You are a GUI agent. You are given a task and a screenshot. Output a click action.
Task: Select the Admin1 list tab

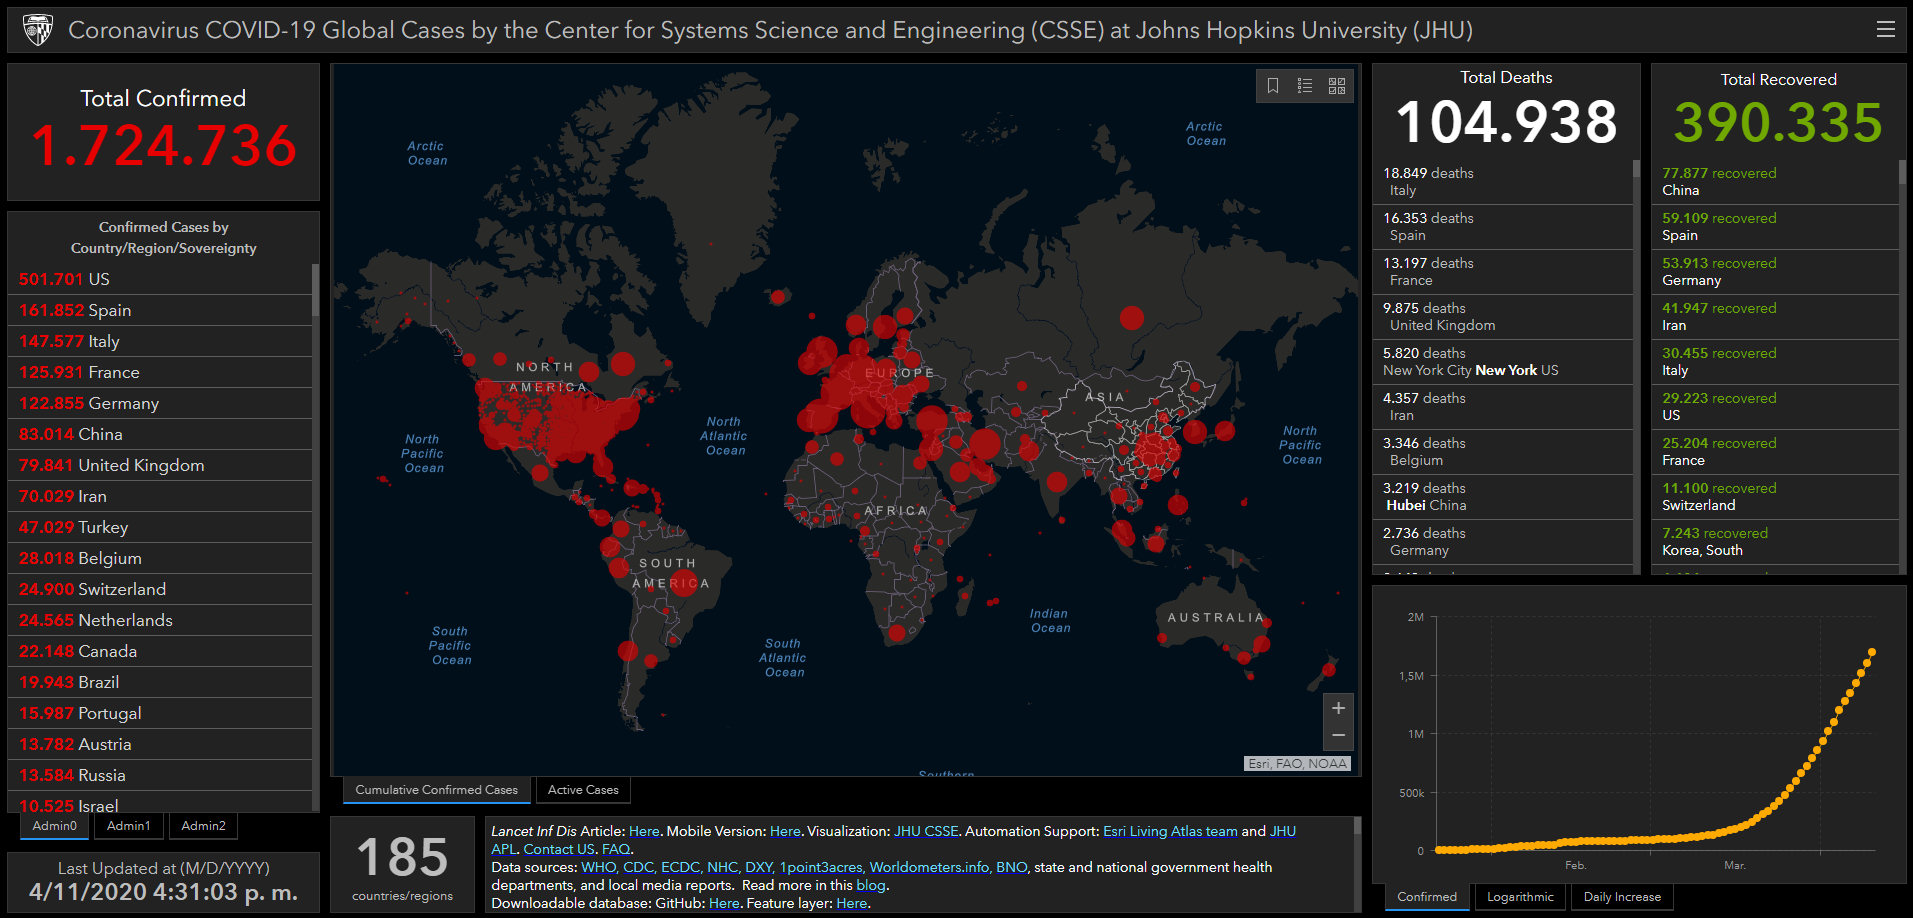(x=129, y=826)
